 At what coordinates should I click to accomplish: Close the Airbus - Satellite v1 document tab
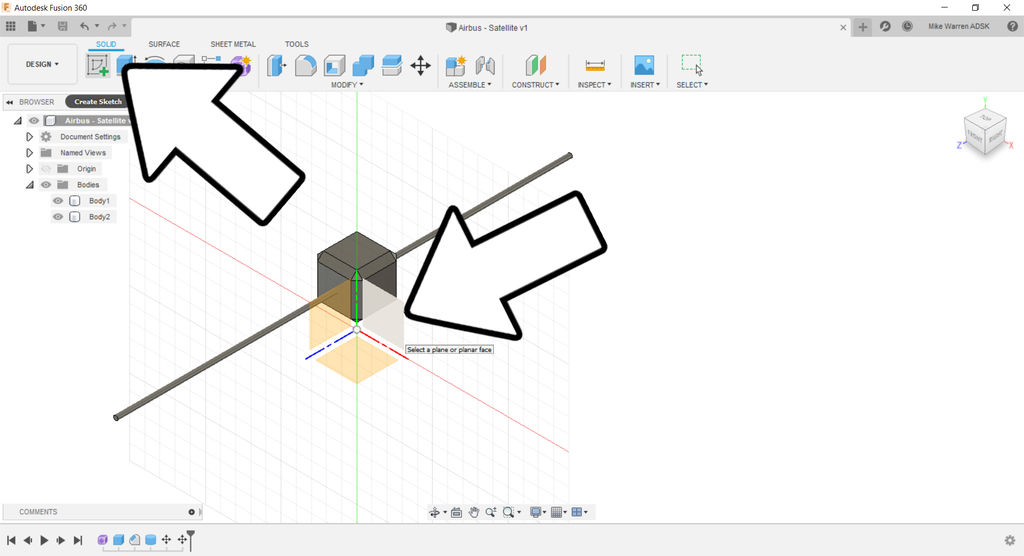(x=843, y=27)
